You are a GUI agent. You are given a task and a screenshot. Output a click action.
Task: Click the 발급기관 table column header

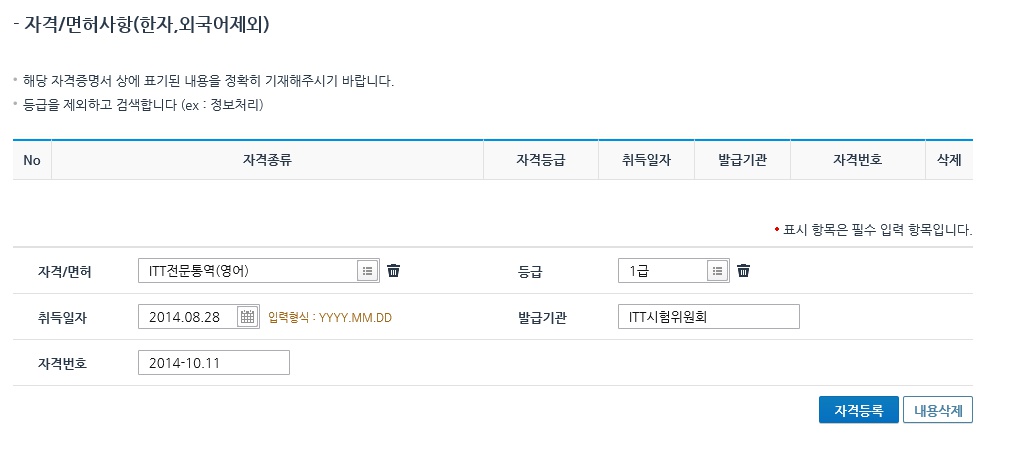742,160
